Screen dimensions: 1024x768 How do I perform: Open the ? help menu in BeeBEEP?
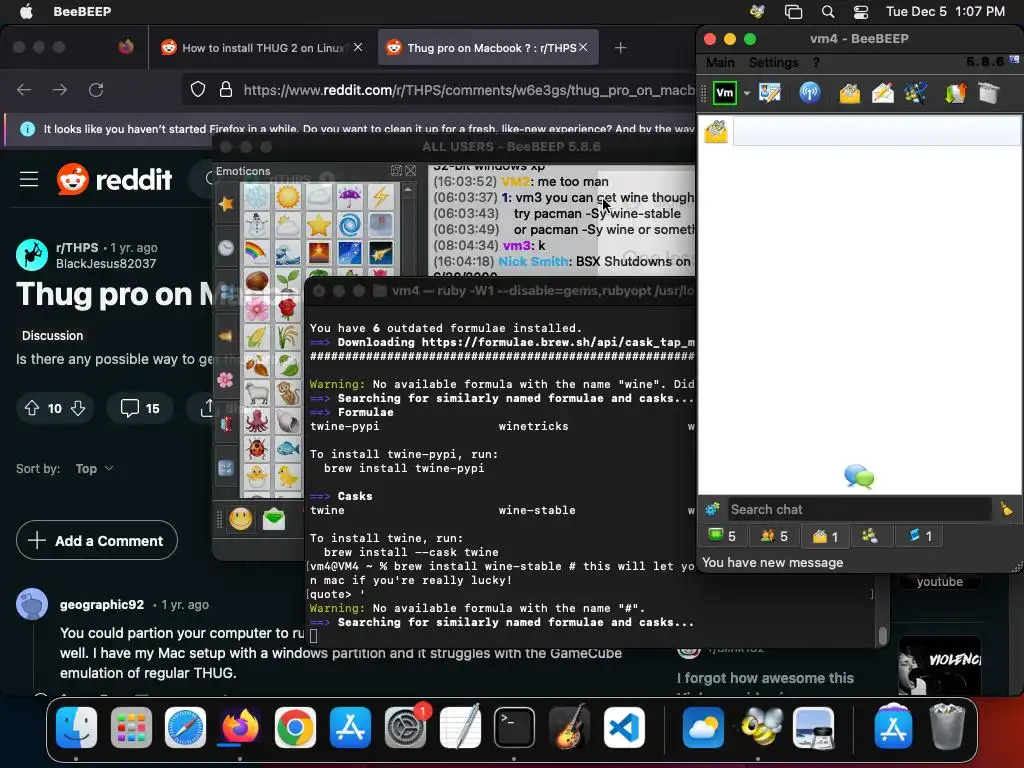816,63
